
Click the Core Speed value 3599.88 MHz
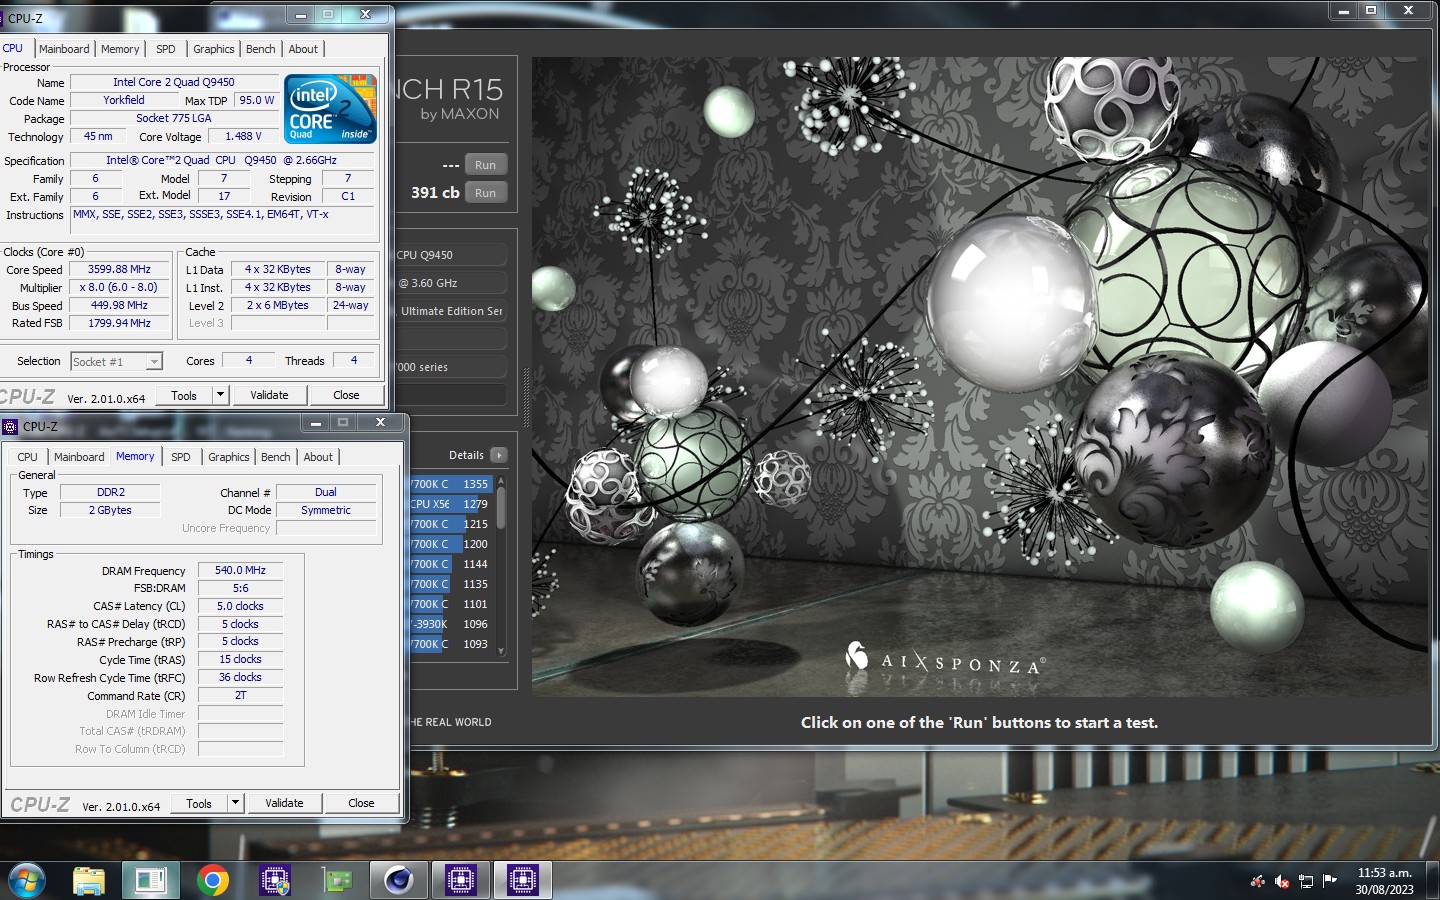click(x=119, y=269)
